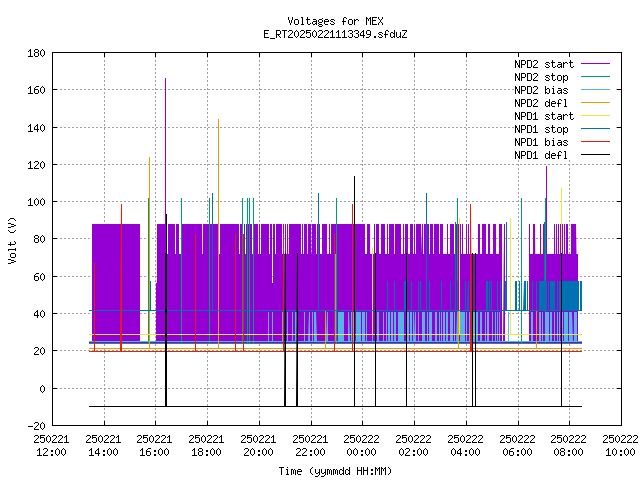
Task: Click the x-axis tick label 250222 06:00
Action: (517, 446)
